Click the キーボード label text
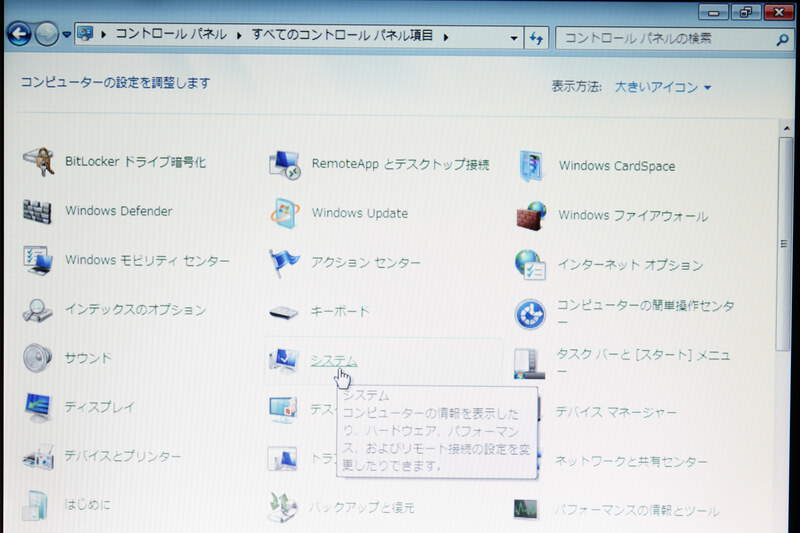Image resolution: width=800 pixels, height=533 pixels. (x=340, y=311)
